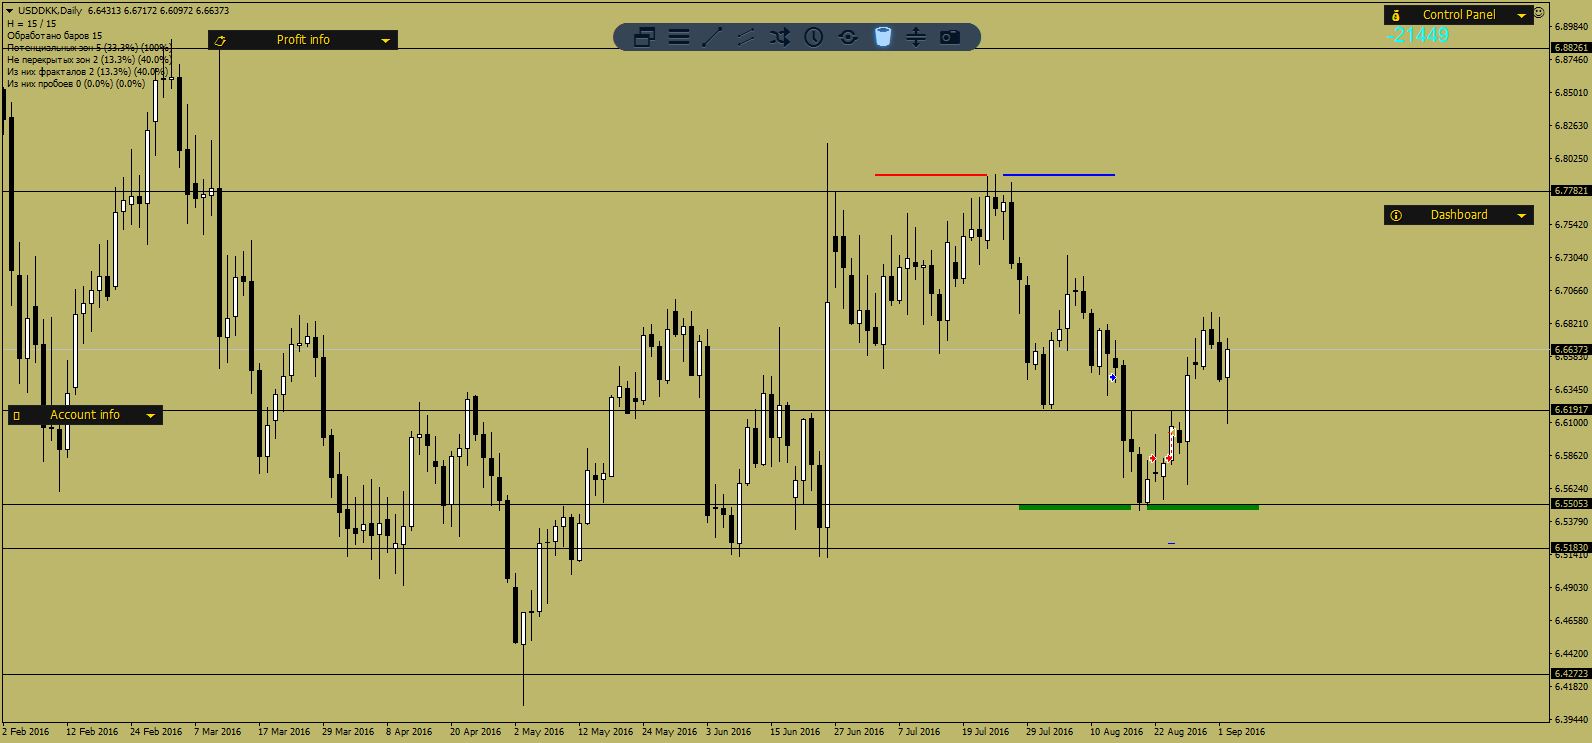
Task: Click the Profit info panel label
Action: pos(303,40)
